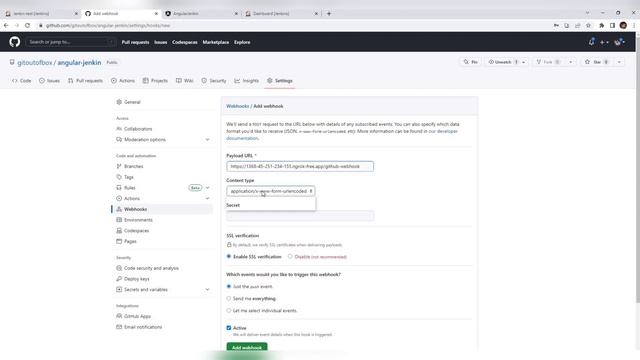The height and width of the screenshot is (360, 640).
Task: Open the Content type dropdown
Action: (271, 191)
